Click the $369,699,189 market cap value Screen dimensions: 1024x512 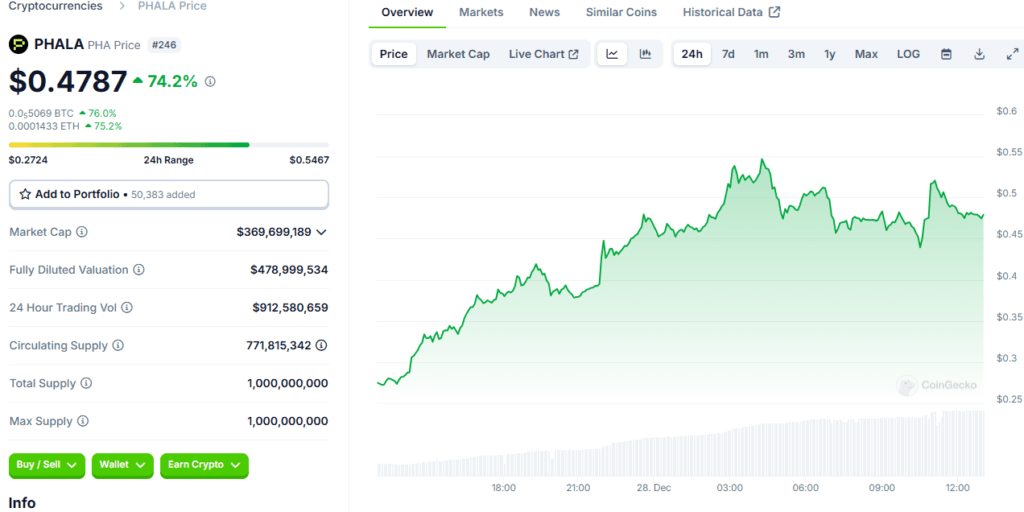point(274,232)
